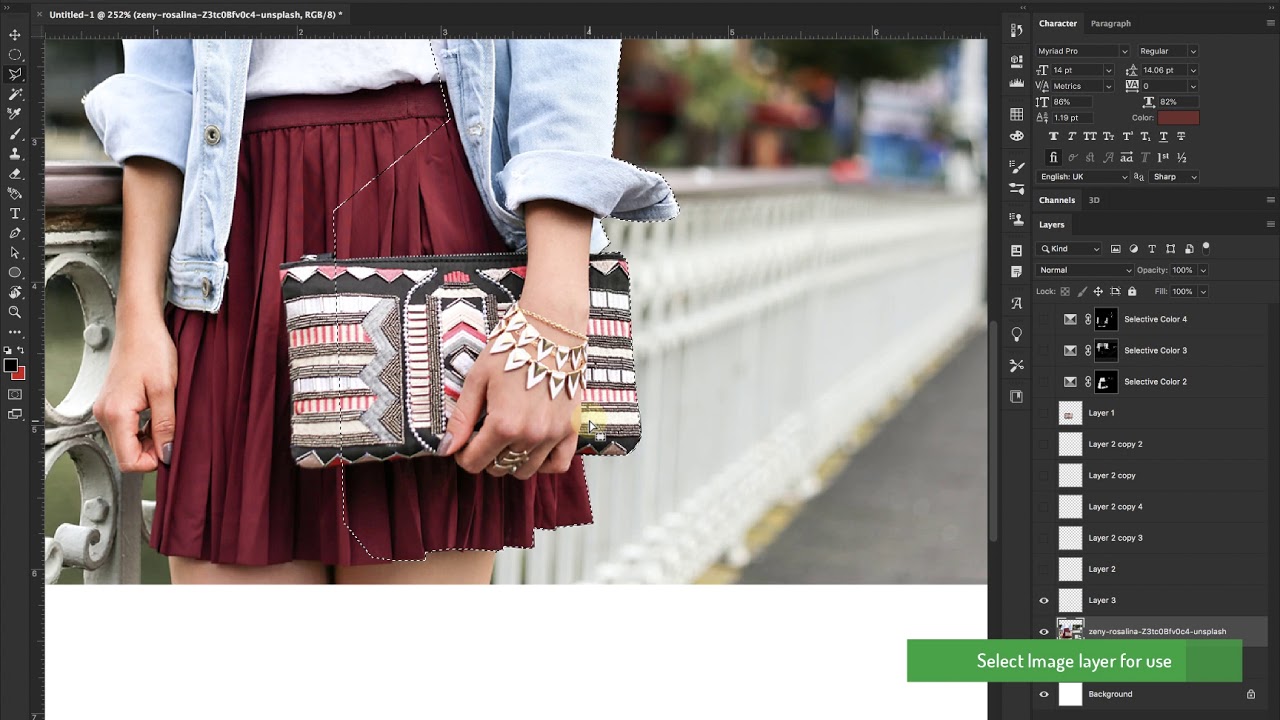Hide the Layer 3 layer
The height and width of the screenshot is (720, 1280).
pos(1044,601)
